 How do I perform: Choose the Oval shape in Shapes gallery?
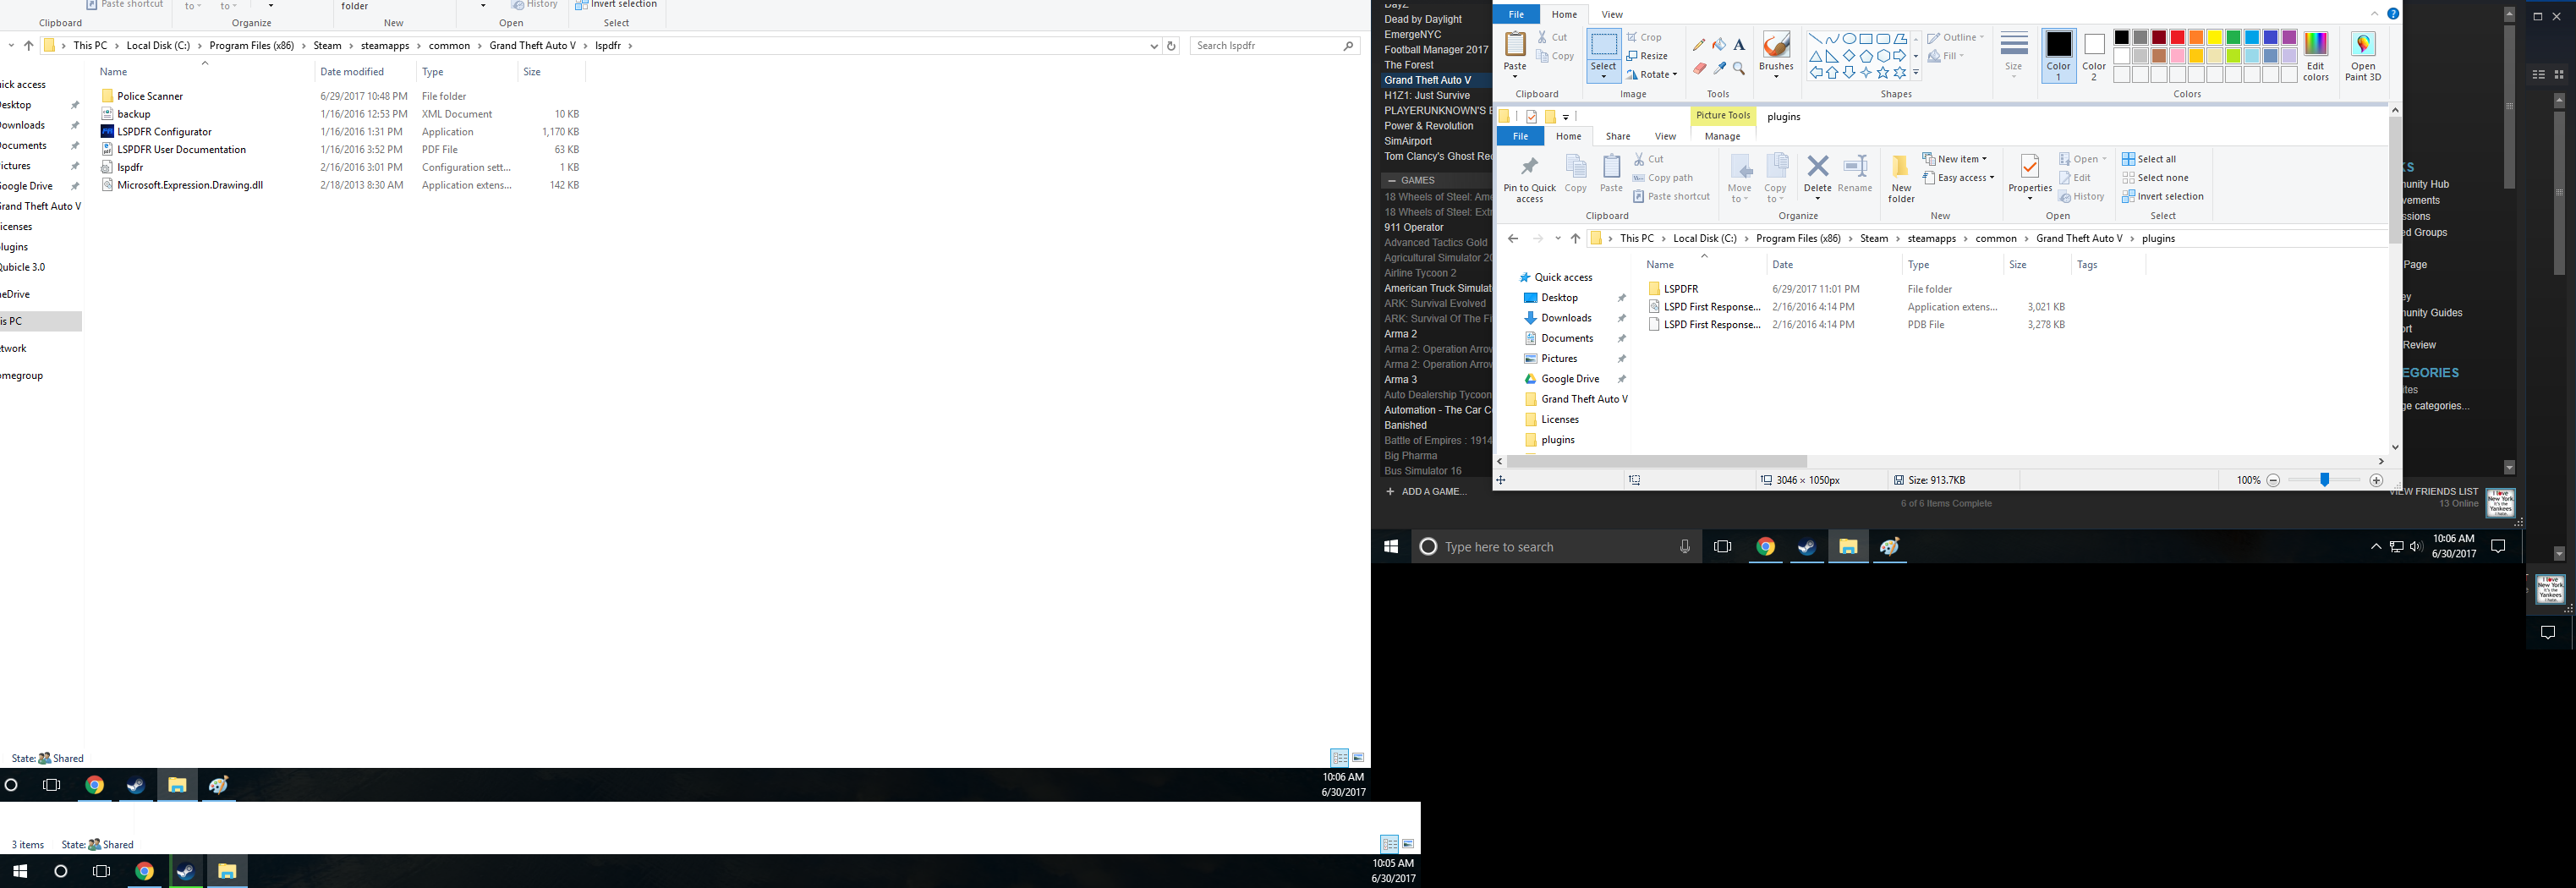coord(1849,39)
